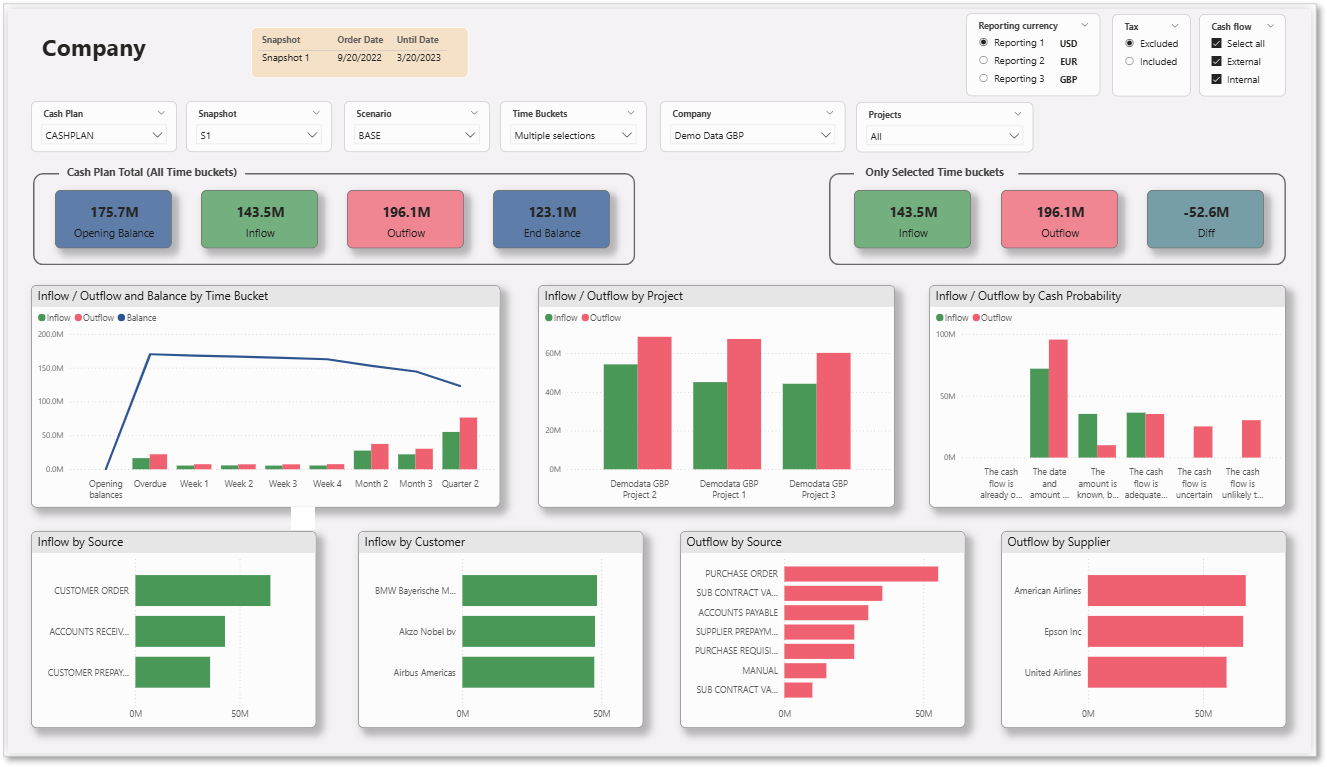The image size is (1327, 767).
Task: Click the Opening Balance 175.7M card
Action: (x=113, y=219)
